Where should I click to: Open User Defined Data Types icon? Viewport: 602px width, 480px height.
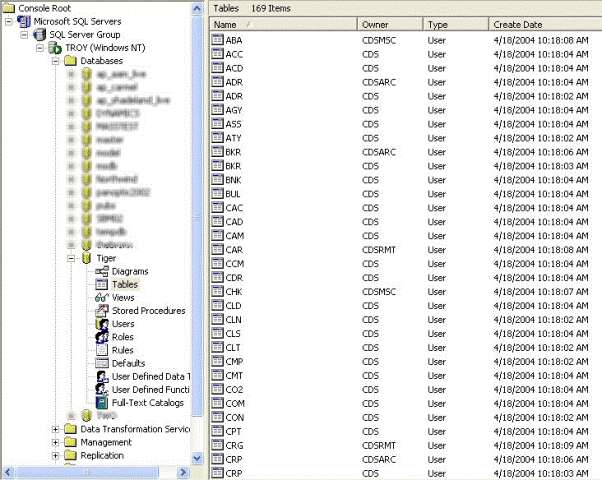(x=102, y=376)
